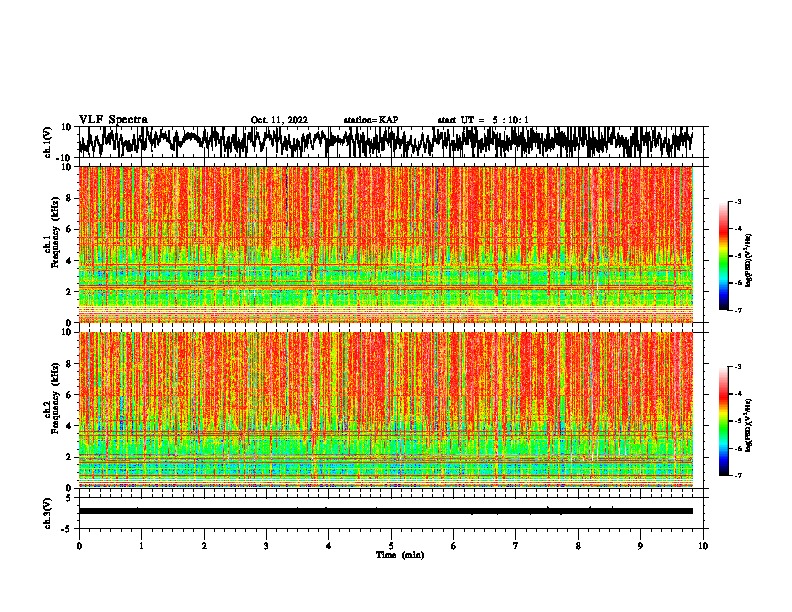Click the ch.2 spectrogram panel
Screen dimensions: 792x612
[x=385, y=410]
